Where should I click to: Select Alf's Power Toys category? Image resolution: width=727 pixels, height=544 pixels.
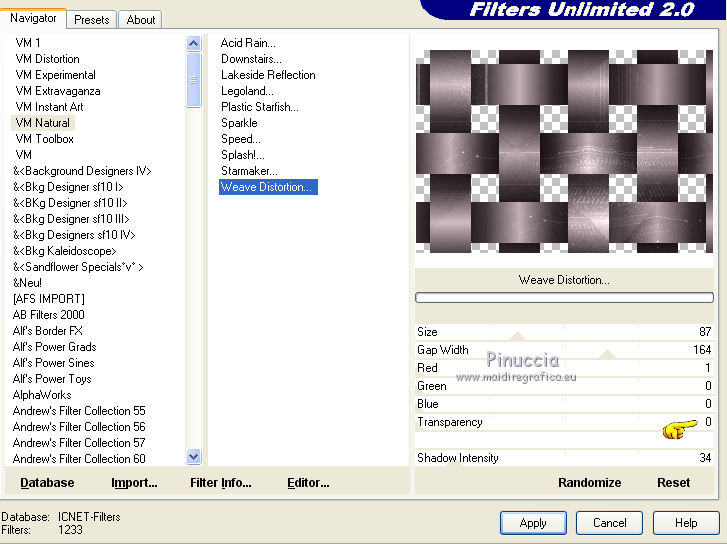[x=52, y=379]
